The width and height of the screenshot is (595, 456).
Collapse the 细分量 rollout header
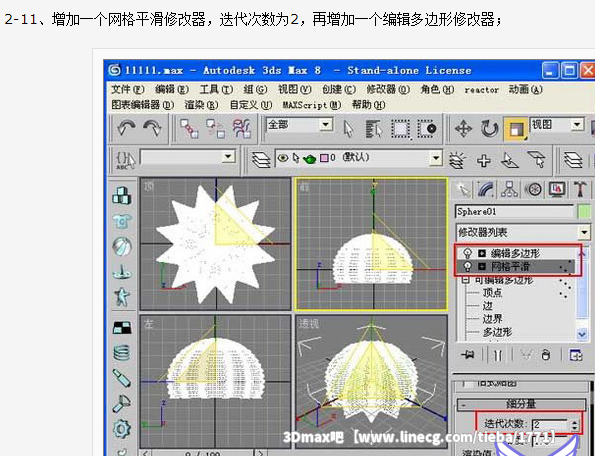coord(521,404)
